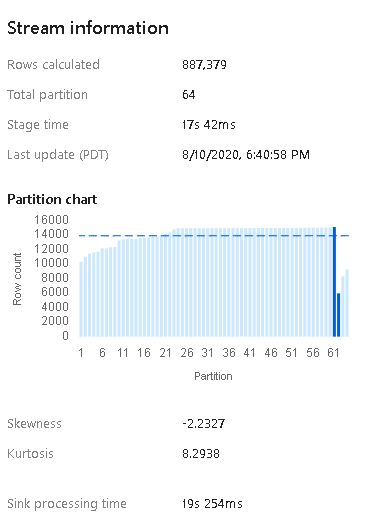Click the Stream information heading
The height and width of the screenshot is (517, 369).
coord(88,28)
